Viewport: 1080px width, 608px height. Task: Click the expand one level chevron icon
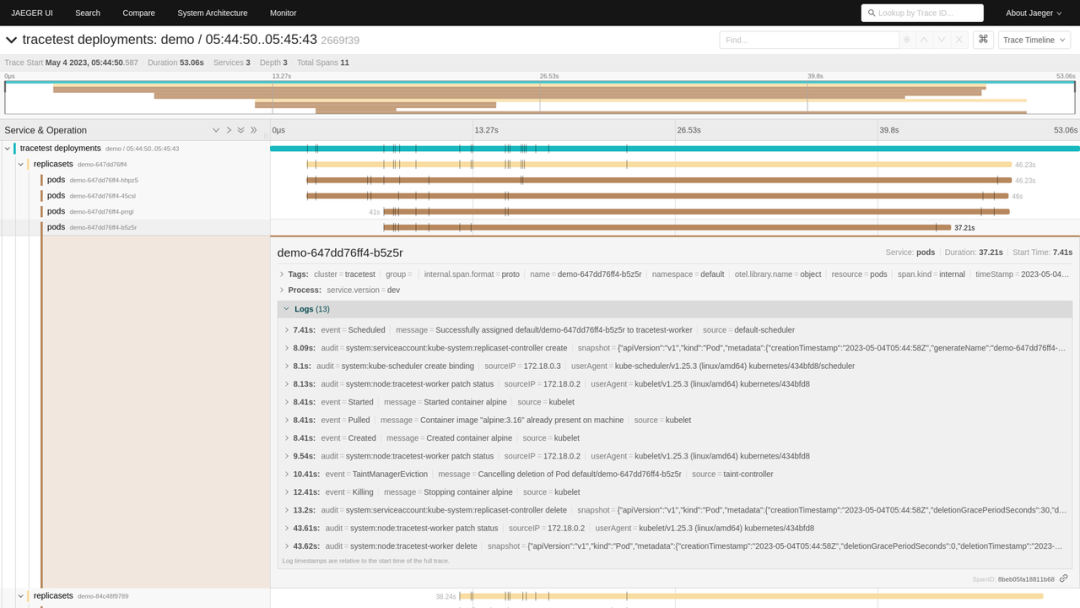click(228, 130)
